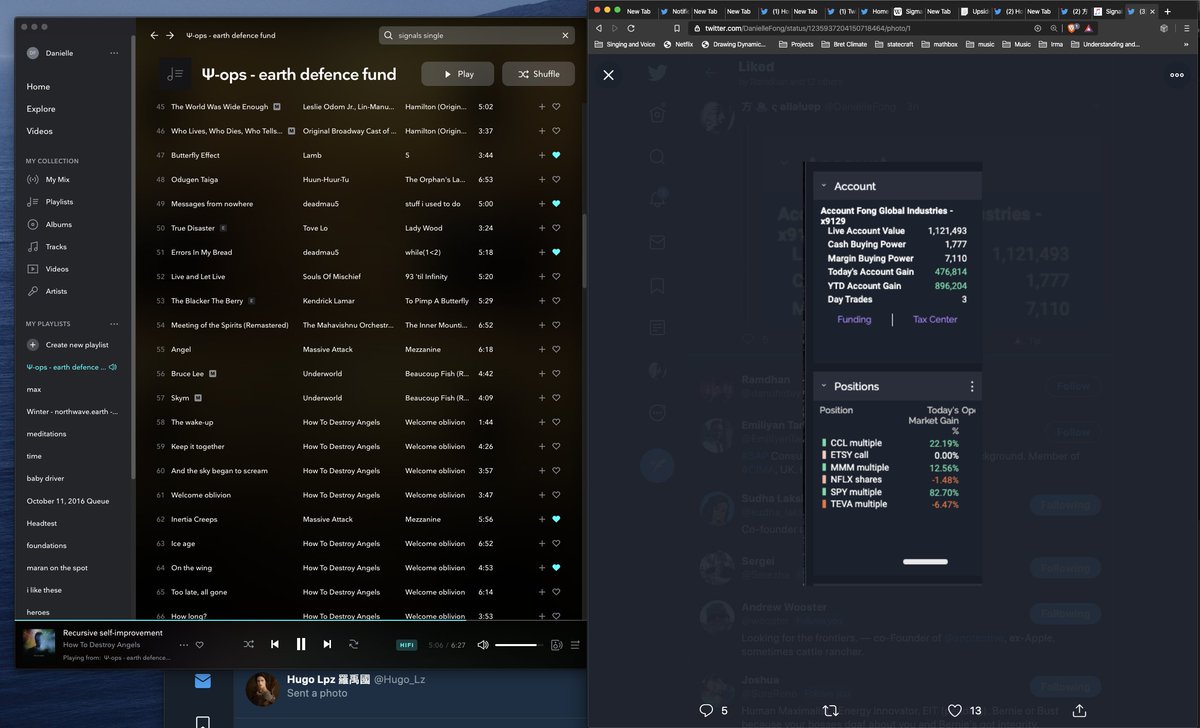Open Albums in My Collection
The image size is (1200, 728).
pyautogui.click(x=49, y=225)
